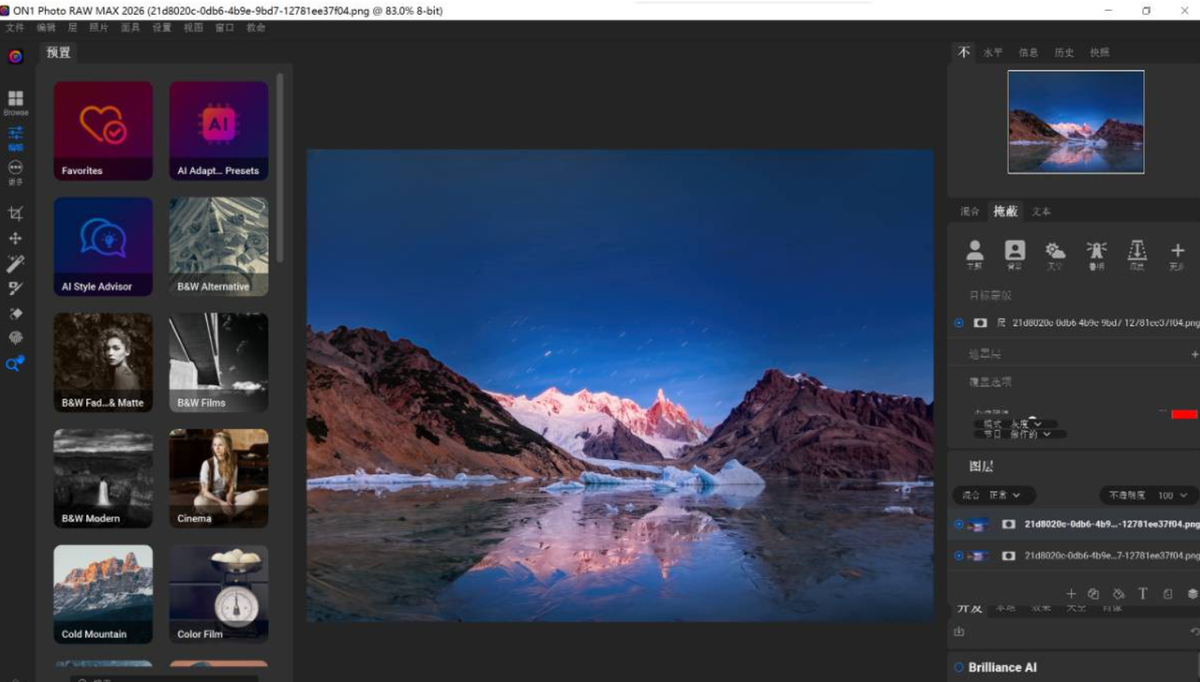
Task: Select the Move/Transform tool
Action: [15, 239]
